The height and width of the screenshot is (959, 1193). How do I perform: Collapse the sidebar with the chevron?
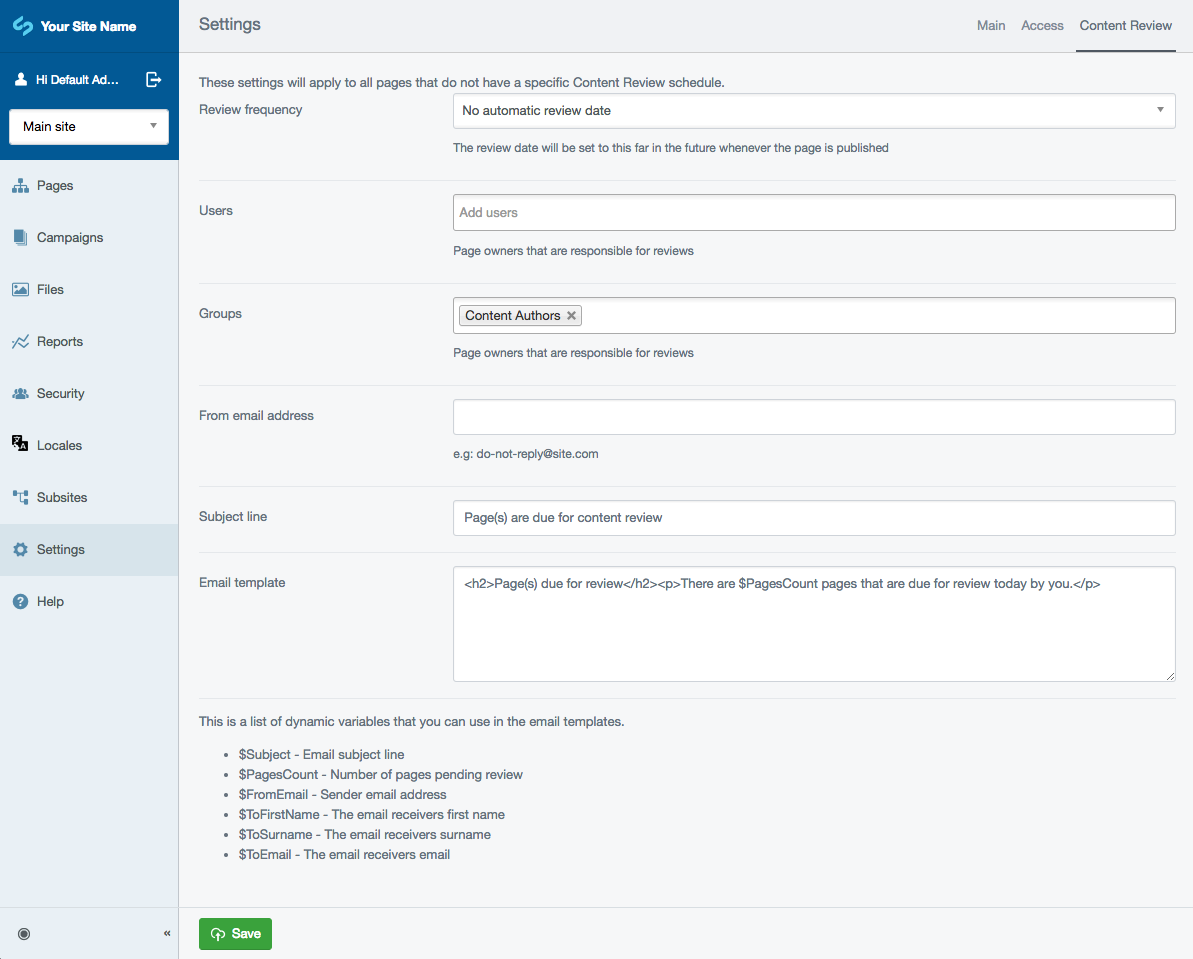(x=167, y=933)
